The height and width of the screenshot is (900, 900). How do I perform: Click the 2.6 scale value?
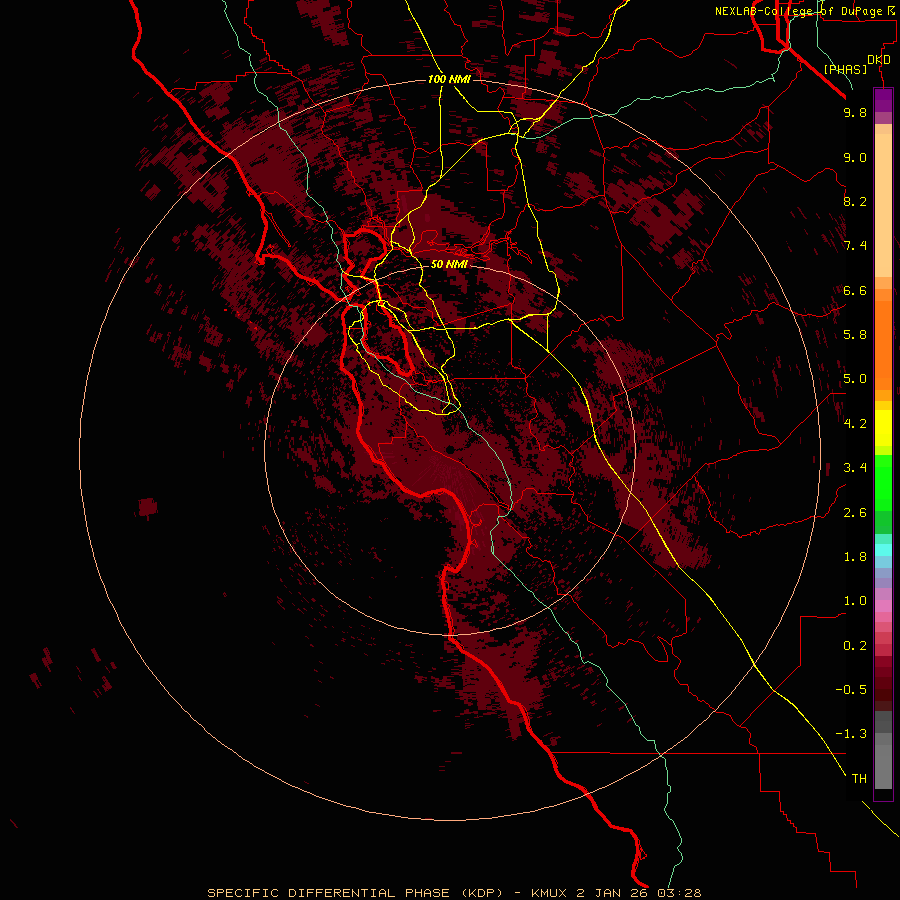(855, 513)
